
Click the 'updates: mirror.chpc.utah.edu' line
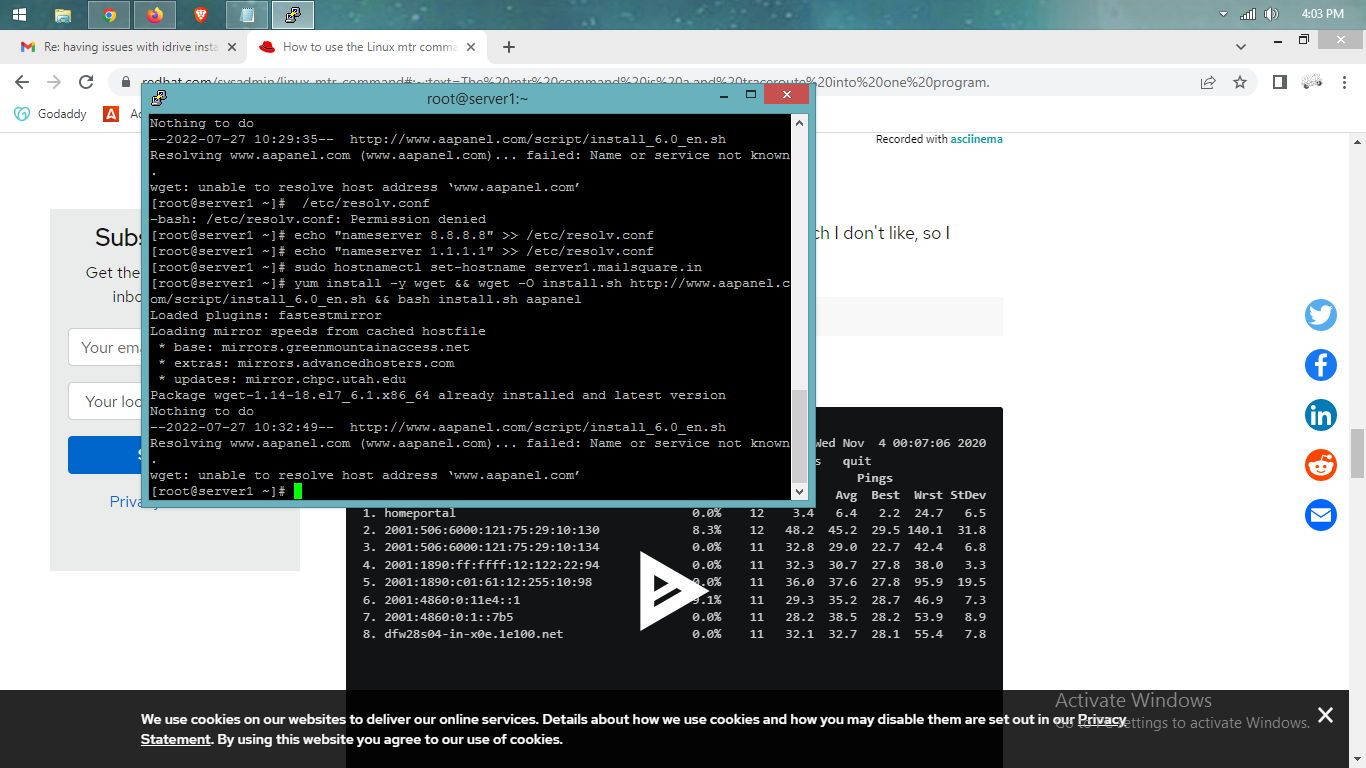(x=282, y=379)
